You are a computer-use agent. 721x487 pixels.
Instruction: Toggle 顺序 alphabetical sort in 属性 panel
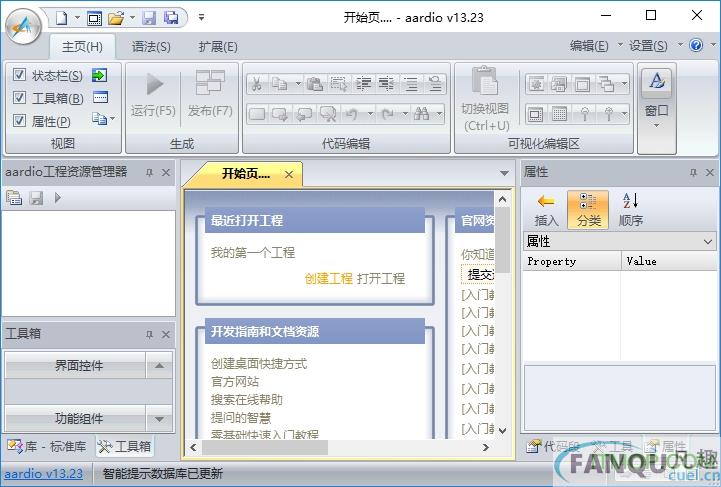(630, 210)
